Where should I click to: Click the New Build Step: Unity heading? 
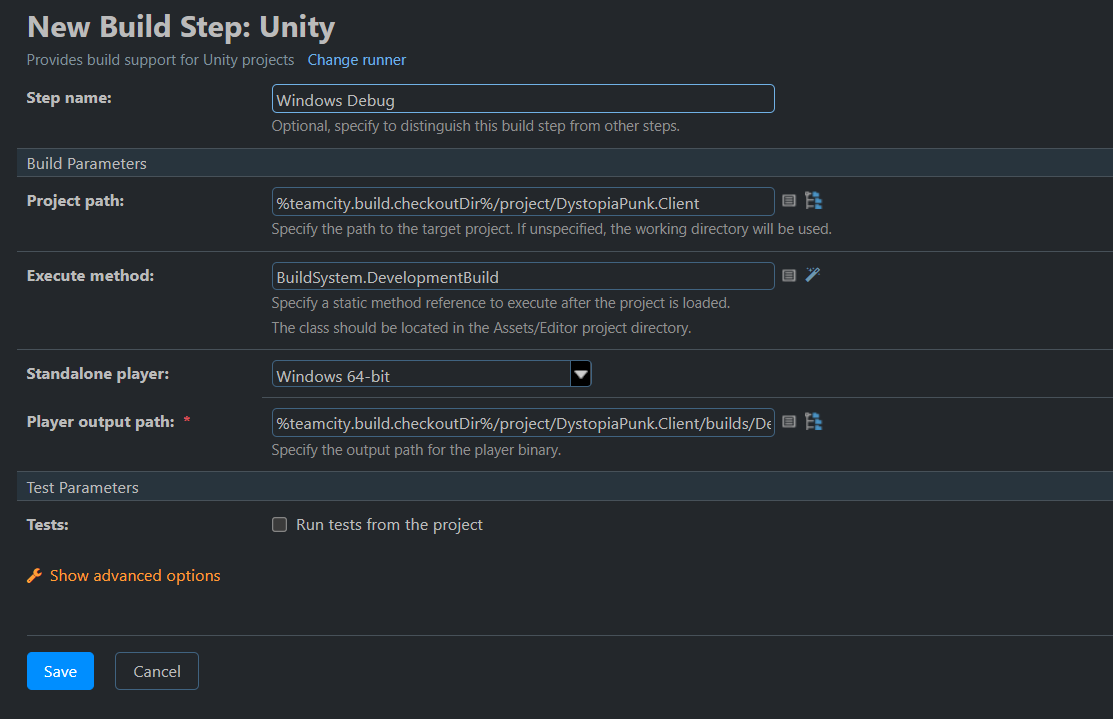click(181, 28)
